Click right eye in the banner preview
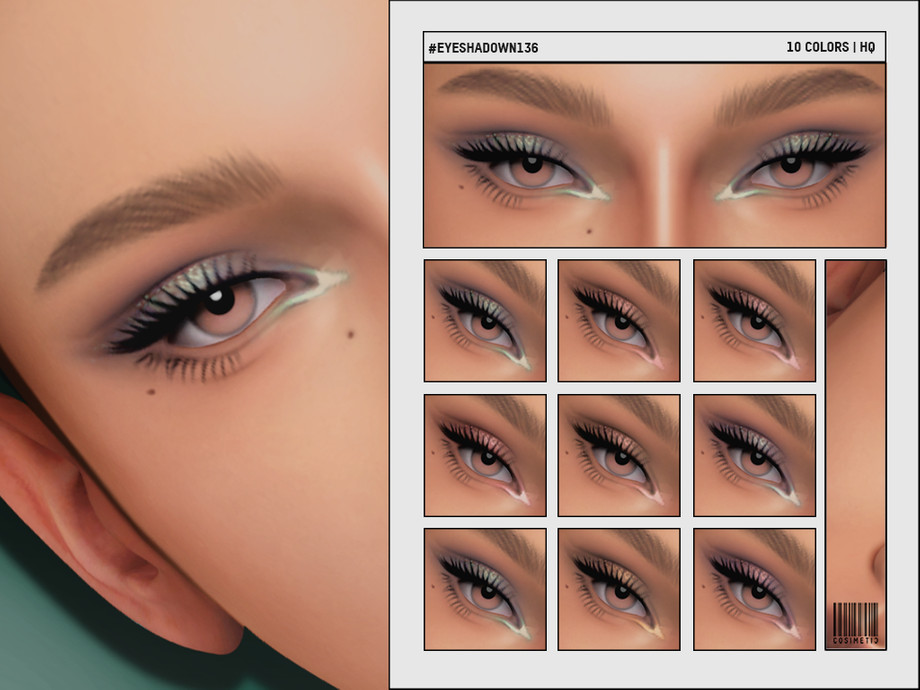 tap(790, 167)
